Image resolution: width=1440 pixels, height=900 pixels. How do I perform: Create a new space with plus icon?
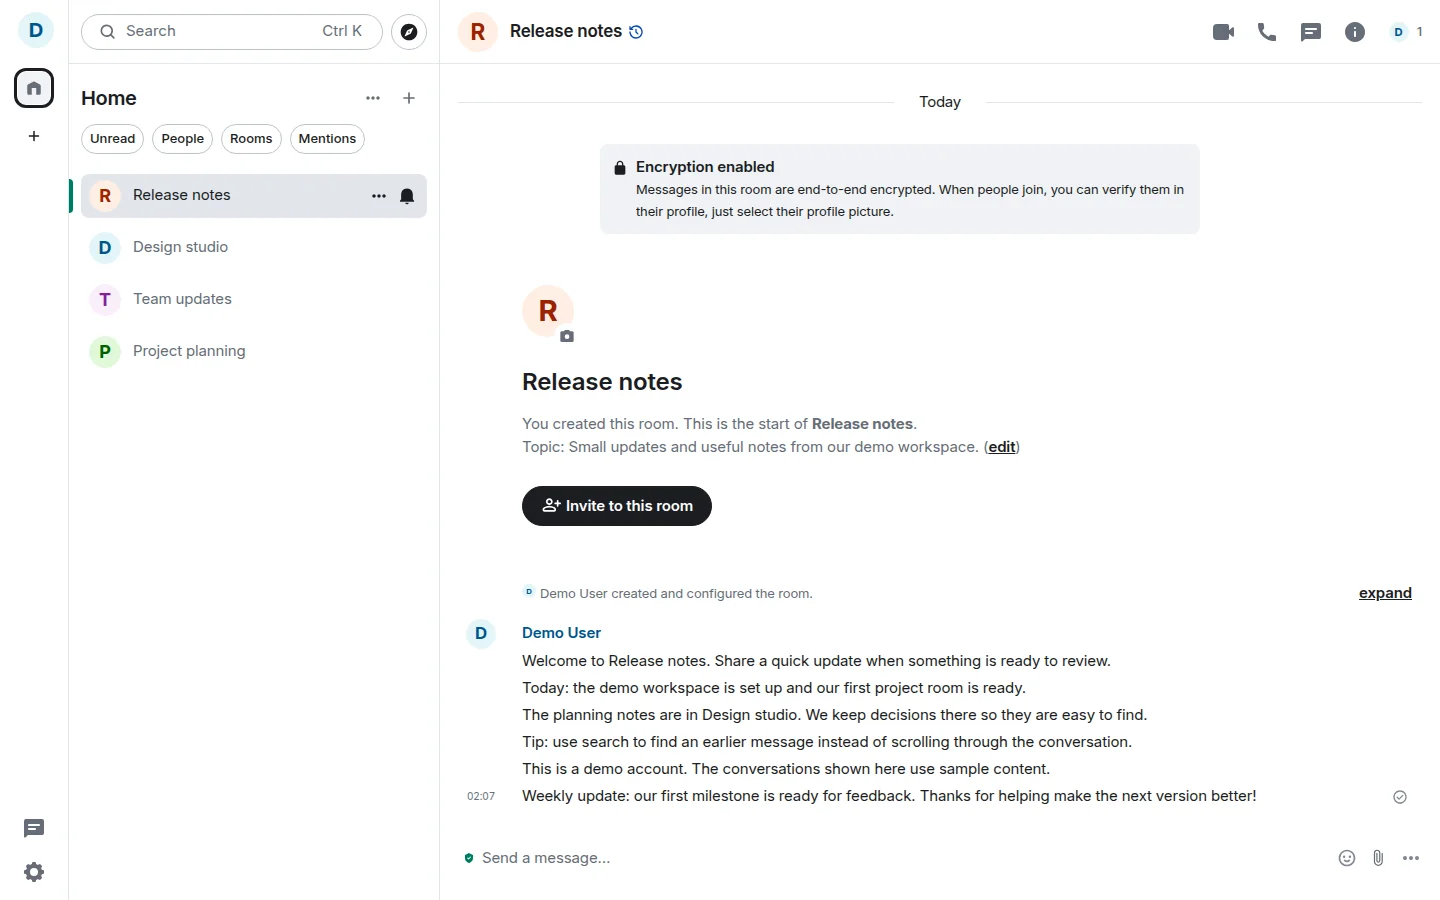[34, 136]
